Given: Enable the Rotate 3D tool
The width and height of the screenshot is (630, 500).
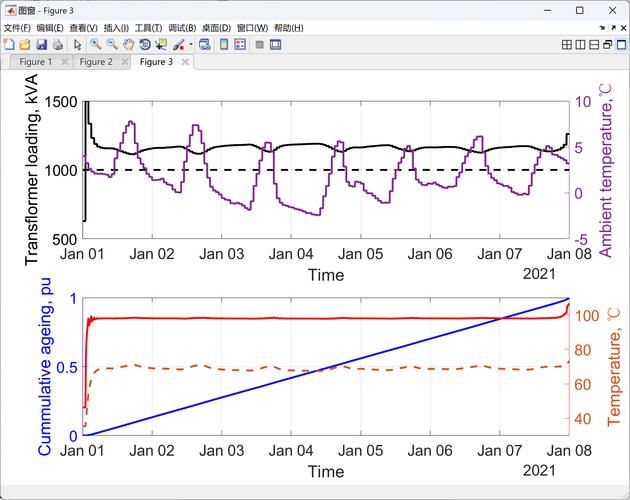Looking at the screenshot, I should click(145, 45).
